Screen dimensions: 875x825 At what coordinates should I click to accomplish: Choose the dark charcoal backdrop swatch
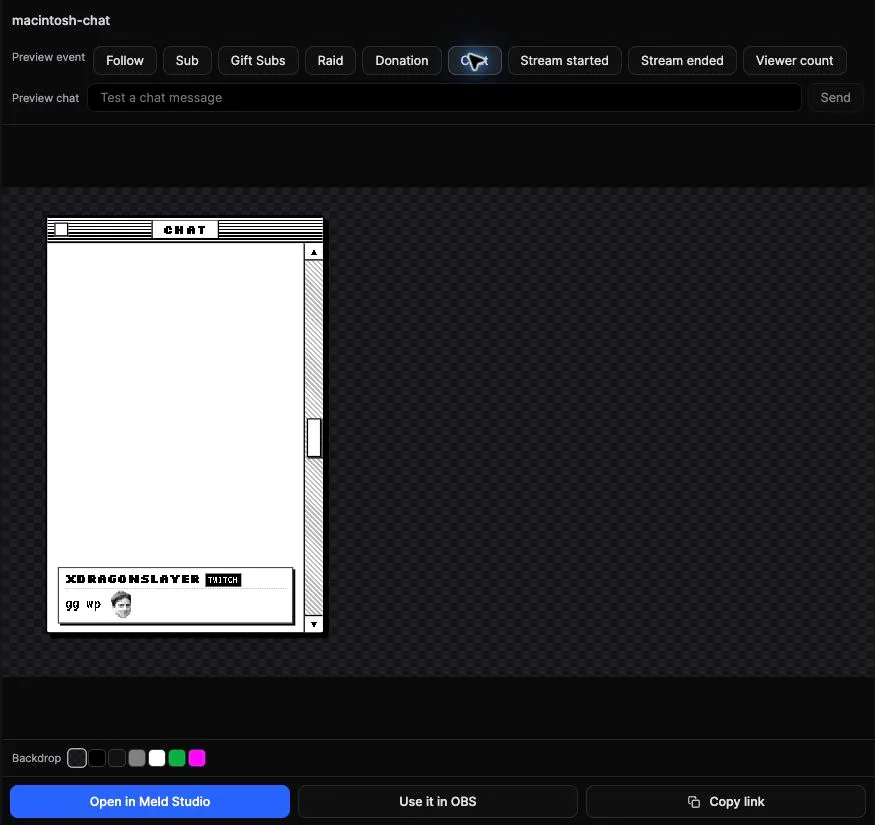pyautogui.click(x=117, y=758)
